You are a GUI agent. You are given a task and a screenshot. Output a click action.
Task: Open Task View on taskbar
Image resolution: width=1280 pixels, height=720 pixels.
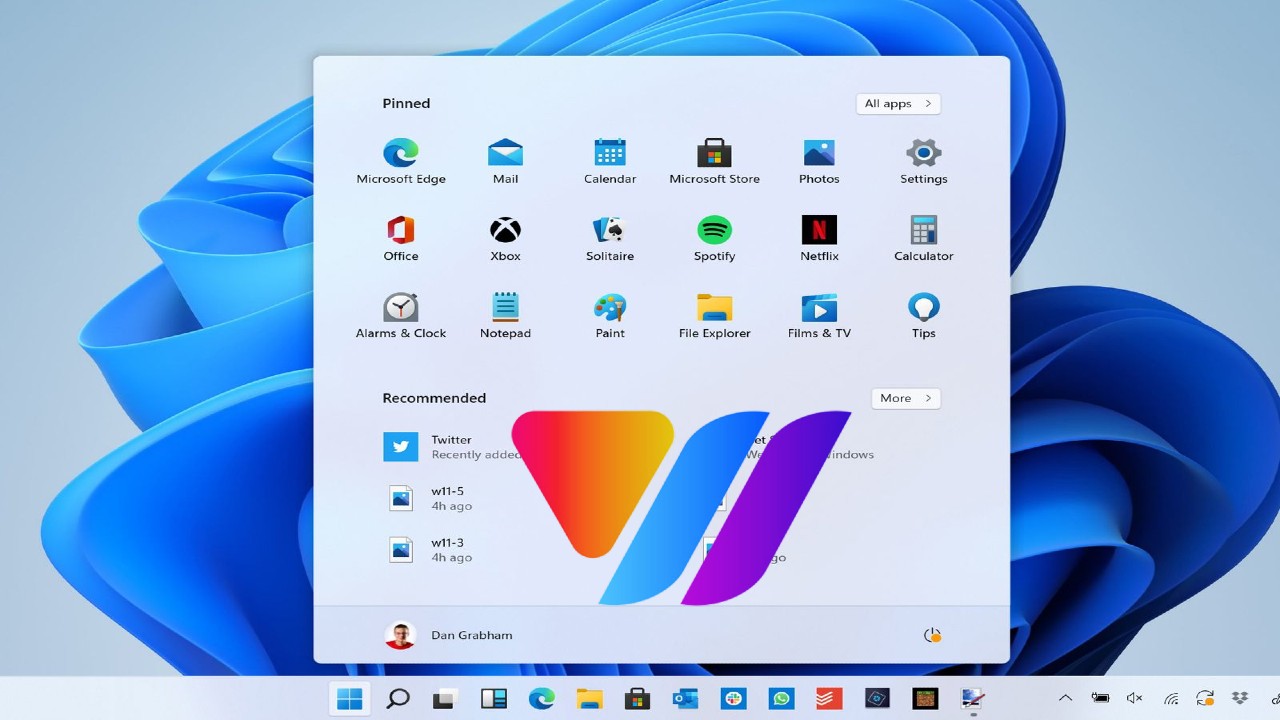[x=445, y=699]
